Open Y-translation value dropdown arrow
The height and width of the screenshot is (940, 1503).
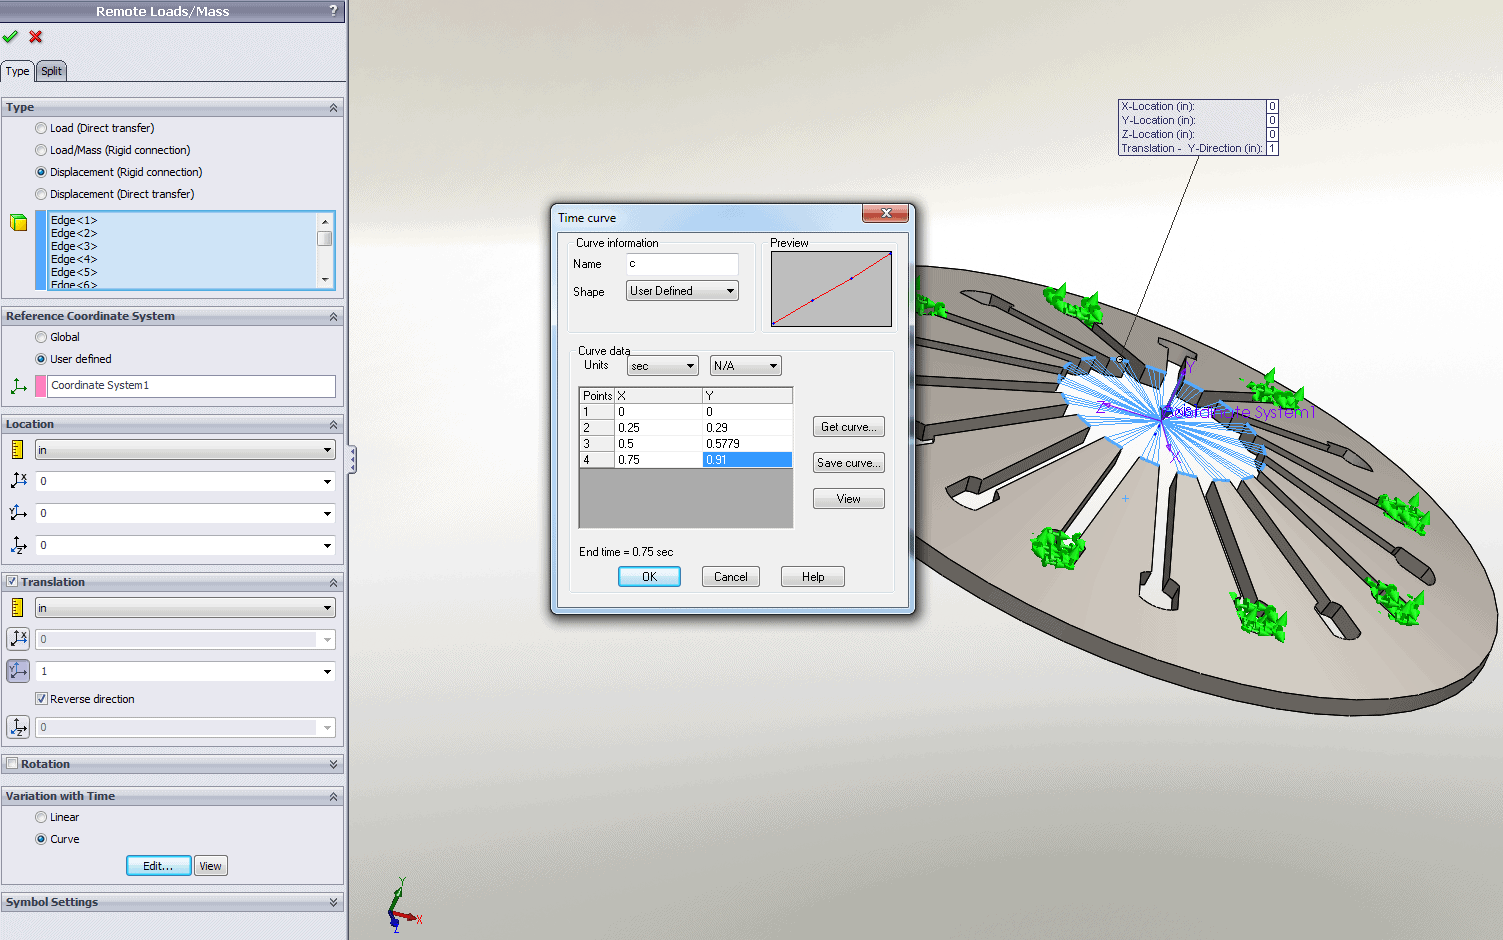(327, 671)
